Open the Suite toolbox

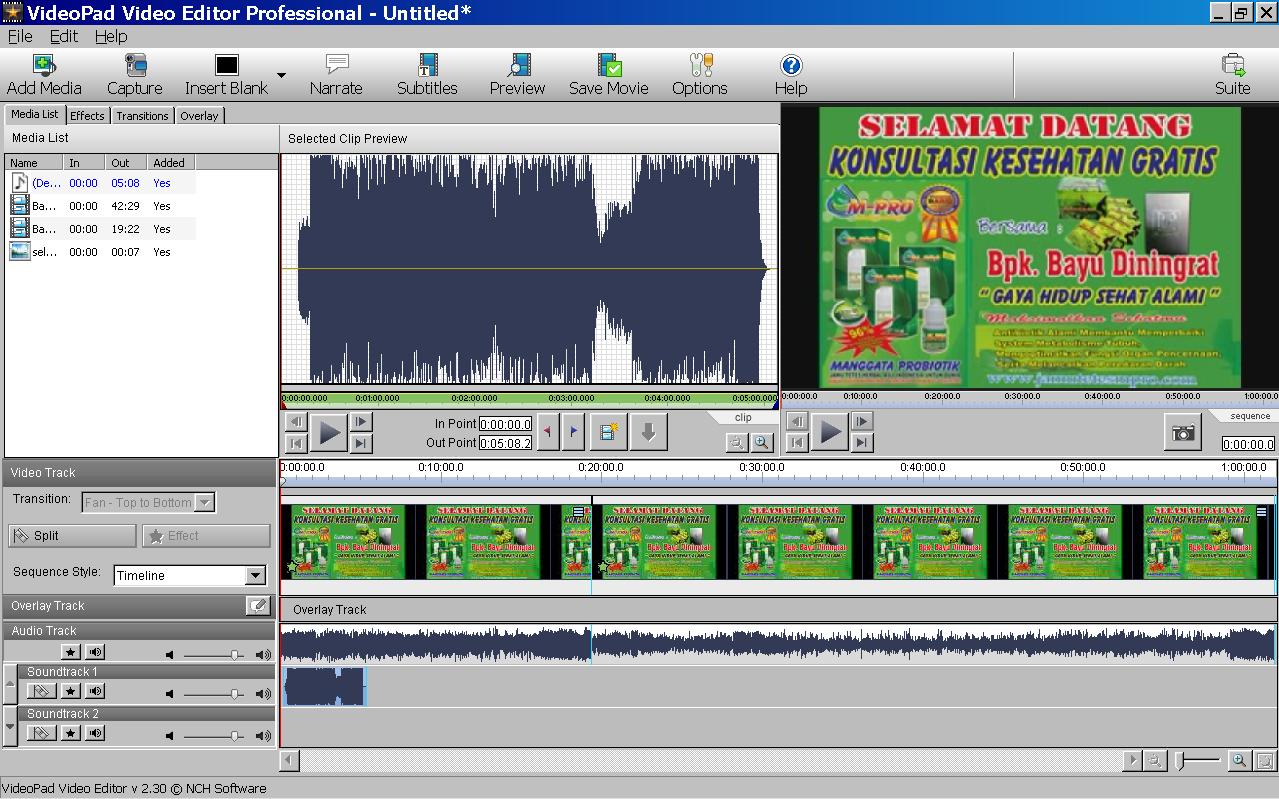point(1233,75)
